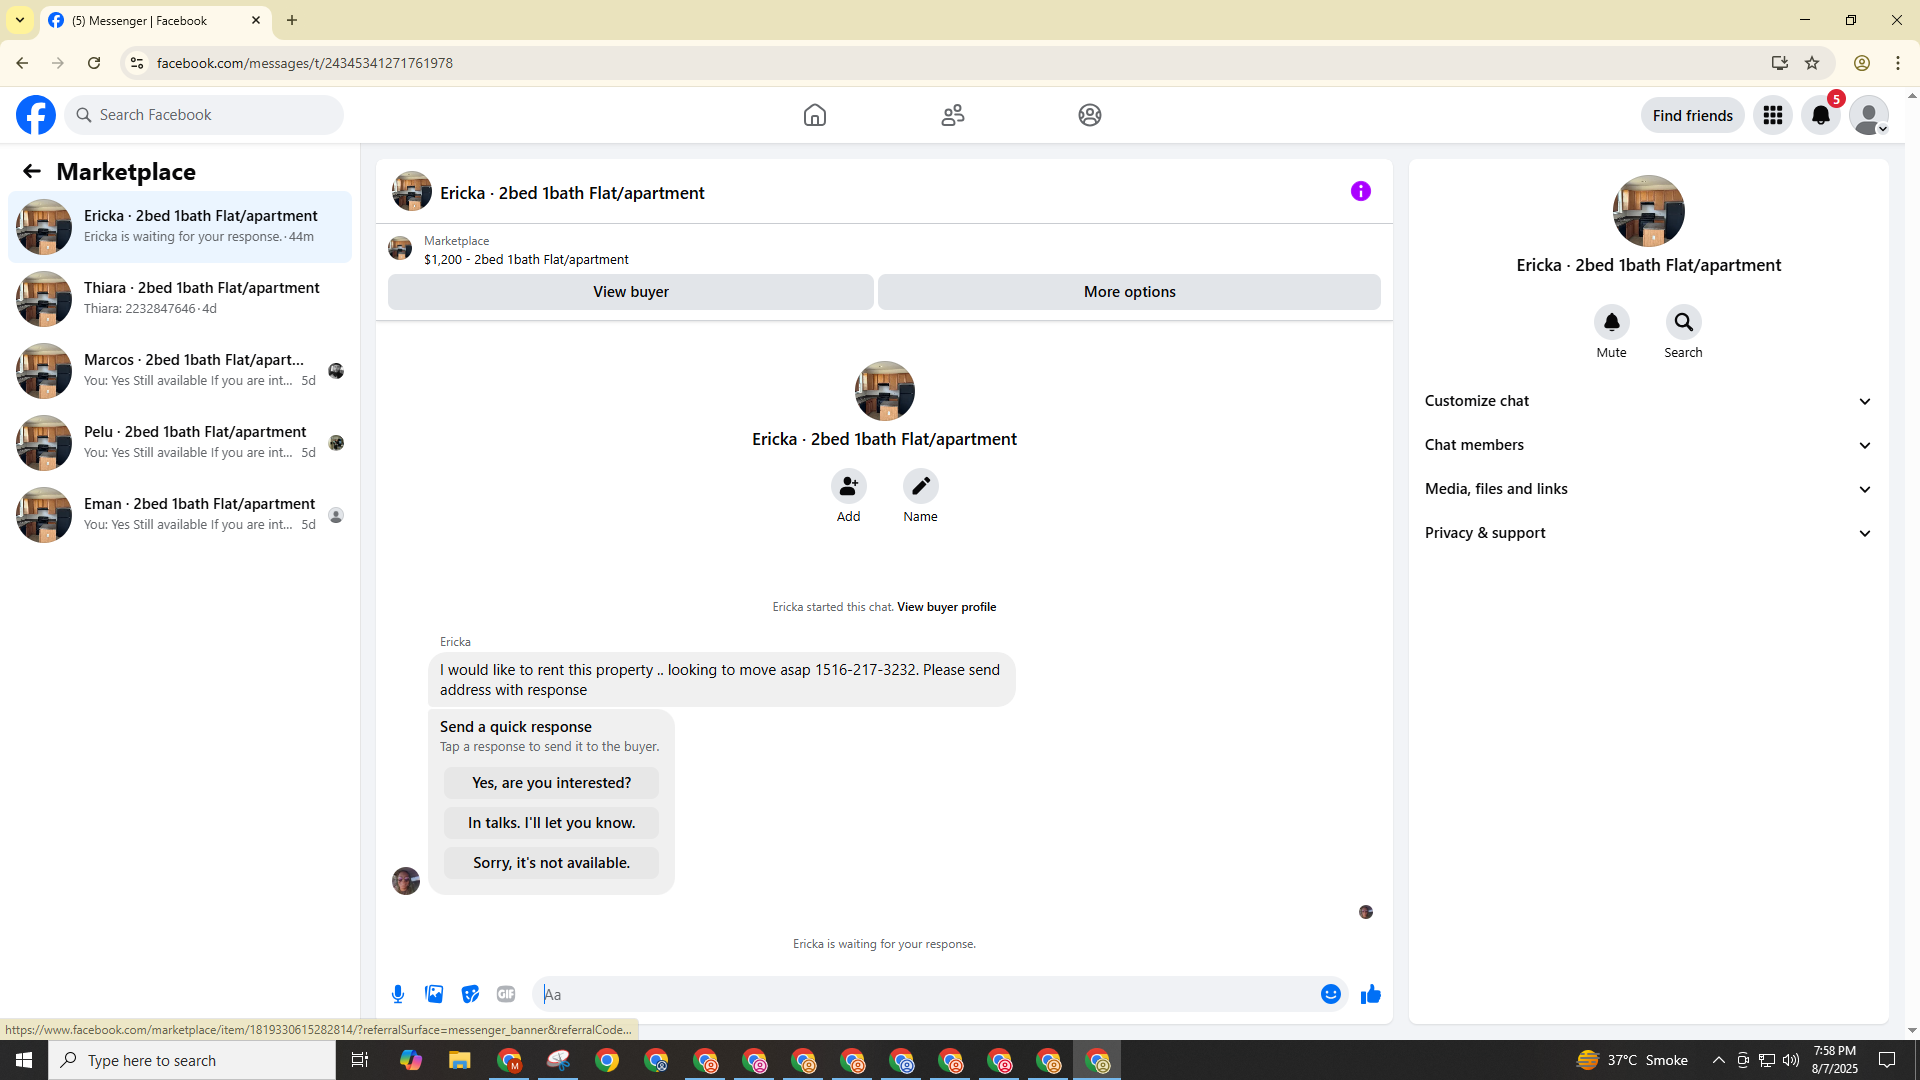This screenshot has height=1080, width=1920.
Task: Install app icon in address bar
Action: 1779,63
